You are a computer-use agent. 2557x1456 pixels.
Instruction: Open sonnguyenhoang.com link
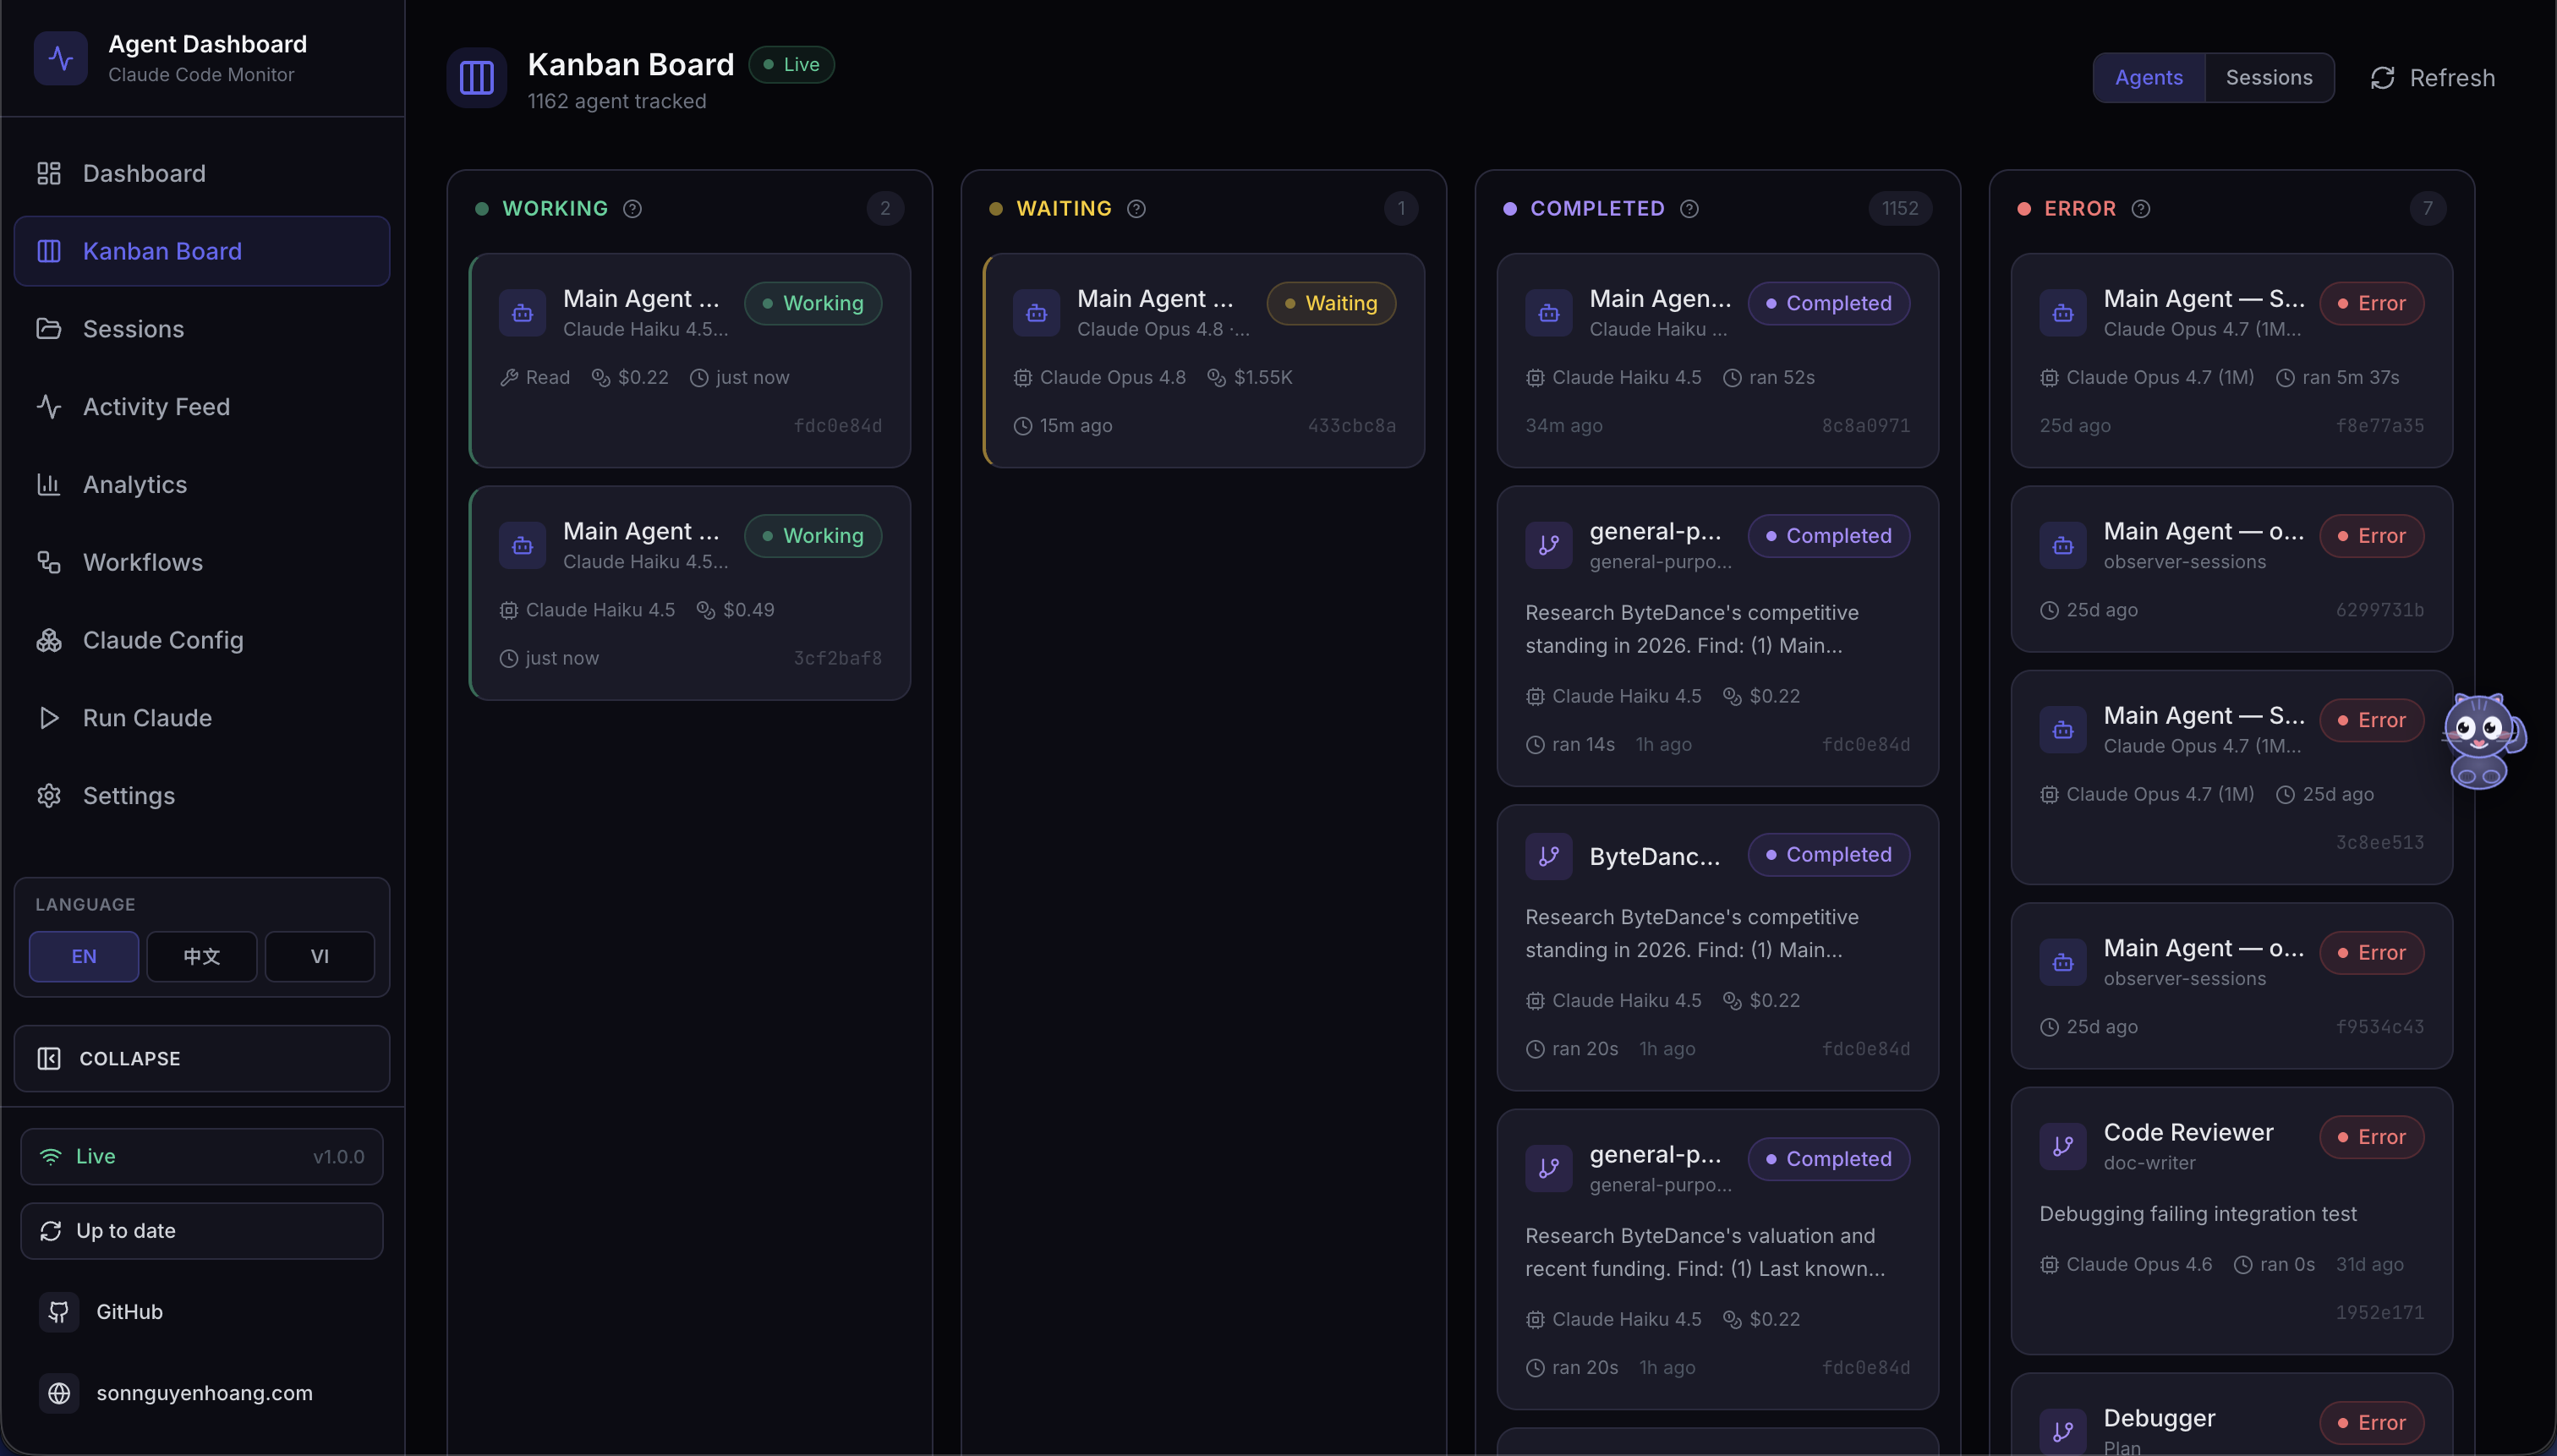click(202, 1393)
